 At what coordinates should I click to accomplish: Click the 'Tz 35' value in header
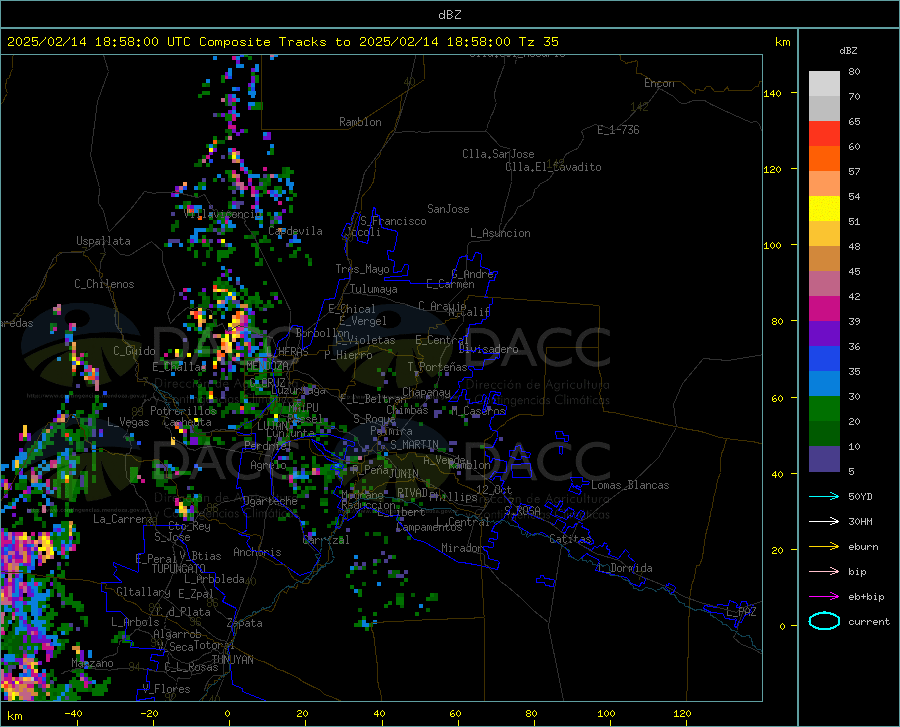point(538,42)
